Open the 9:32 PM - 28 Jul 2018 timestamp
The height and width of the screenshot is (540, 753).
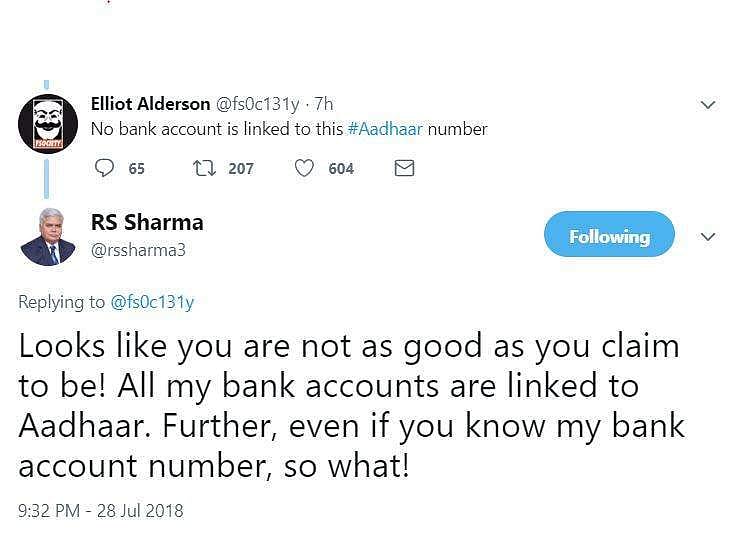(101, 510)
